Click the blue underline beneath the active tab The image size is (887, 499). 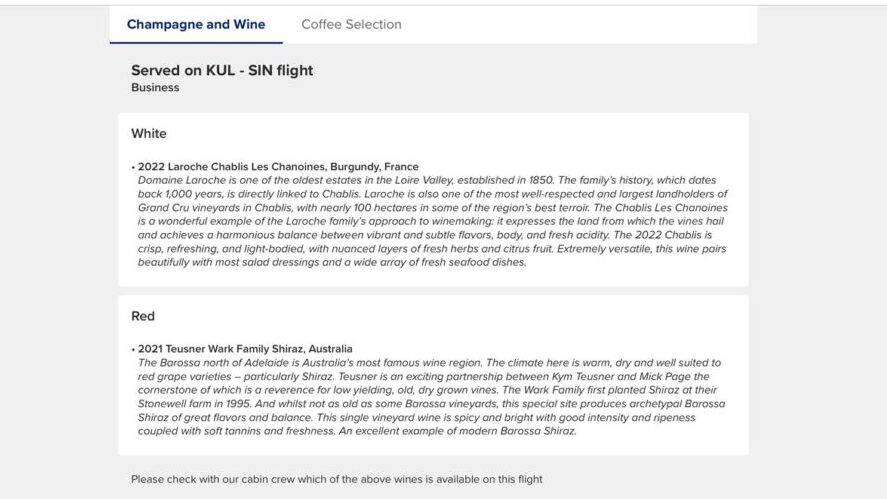pos(196,43)
